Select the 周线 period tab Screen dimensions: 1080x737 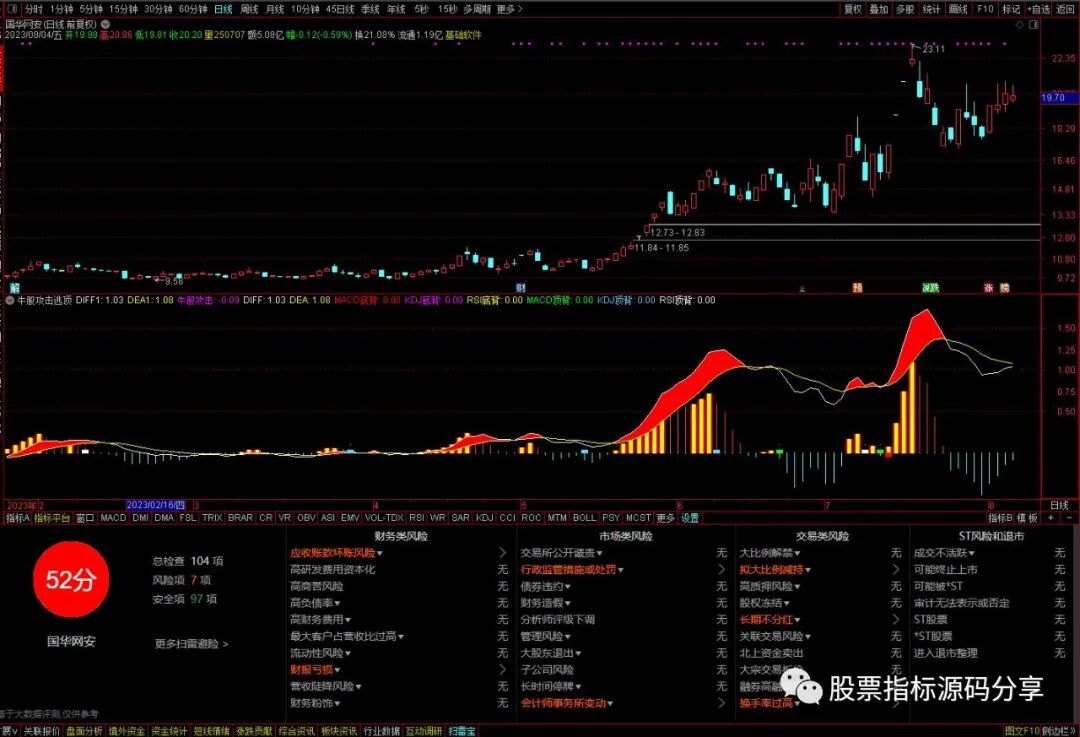click(x=249, y=9)
